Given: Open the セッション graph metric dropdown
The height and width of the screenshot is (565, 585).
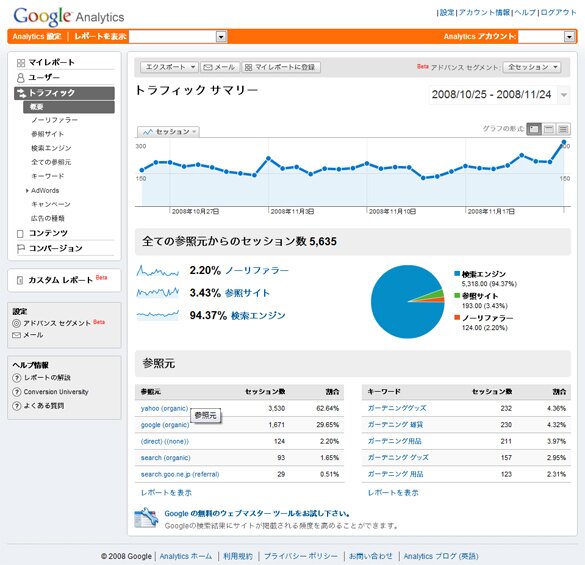Looking at the screenshot, I should 168,132.
